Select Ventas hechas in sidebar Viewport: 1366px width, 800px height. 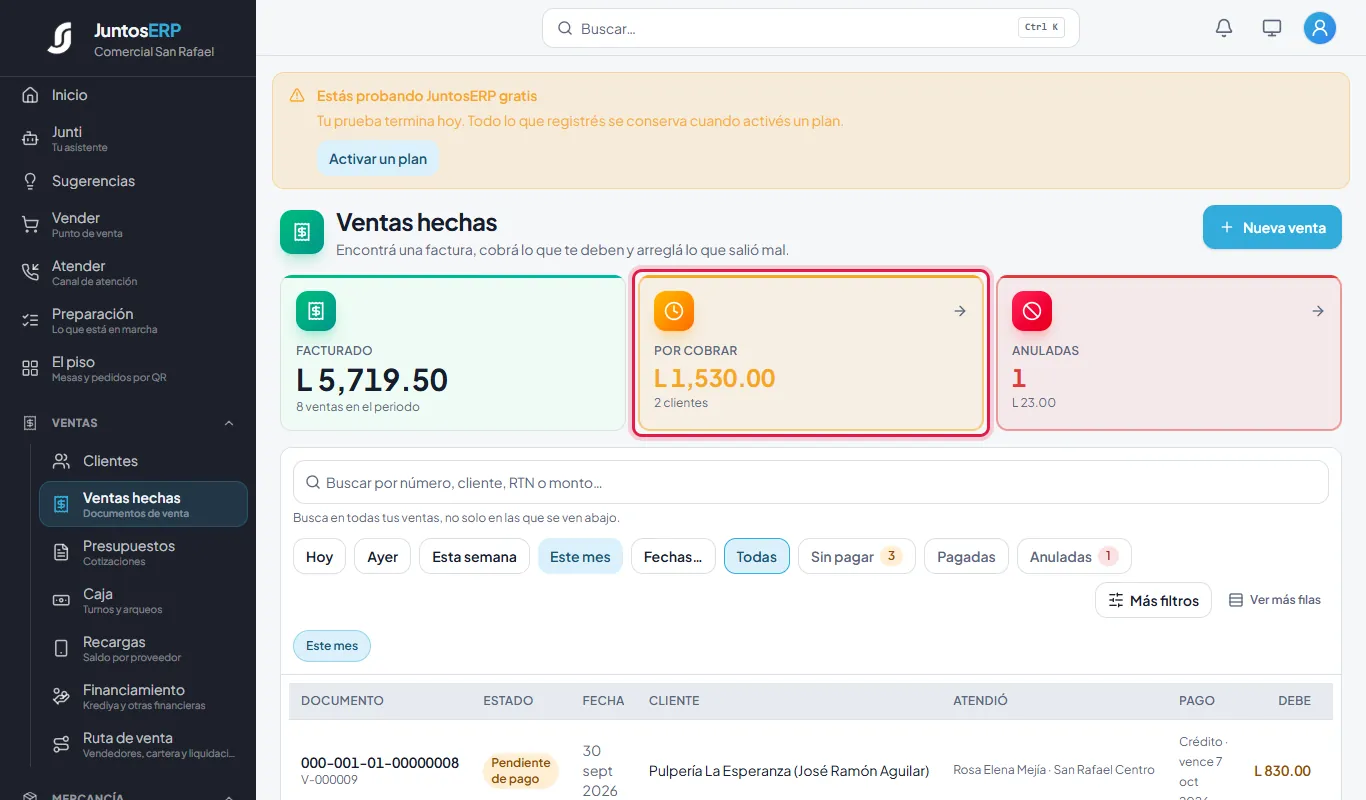(143, 504)
